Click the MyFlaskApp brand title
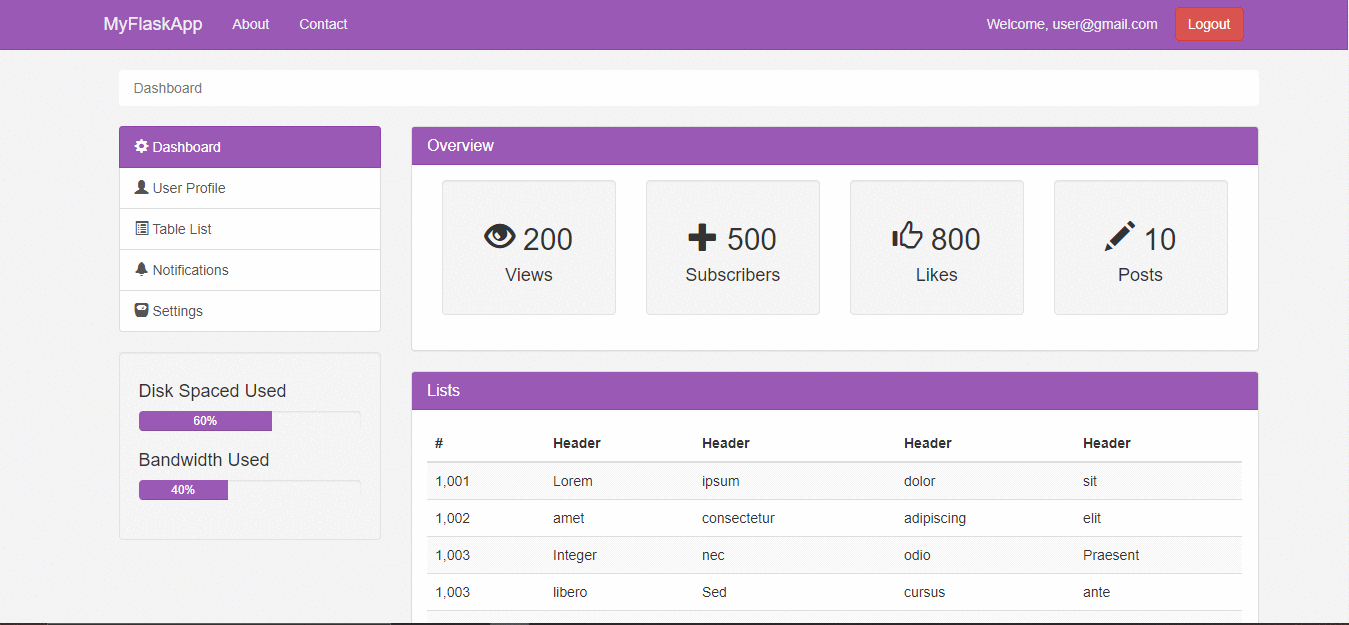This screenshot has width=1349, height=625. coord(152,23)
